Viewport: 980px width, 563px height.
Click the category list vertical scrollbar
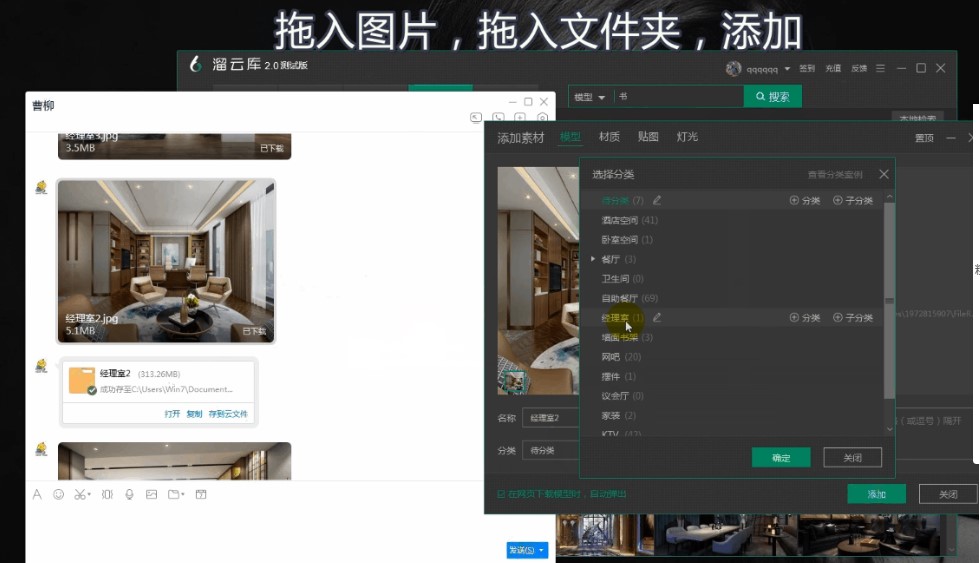(x=889, y=300)
